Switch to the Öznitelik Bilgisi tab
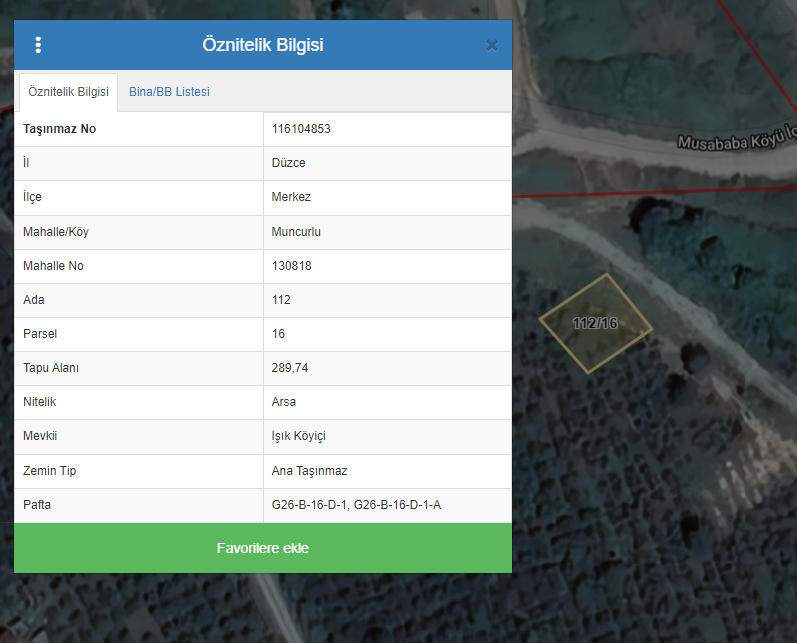797x643 pixels. 68,92
